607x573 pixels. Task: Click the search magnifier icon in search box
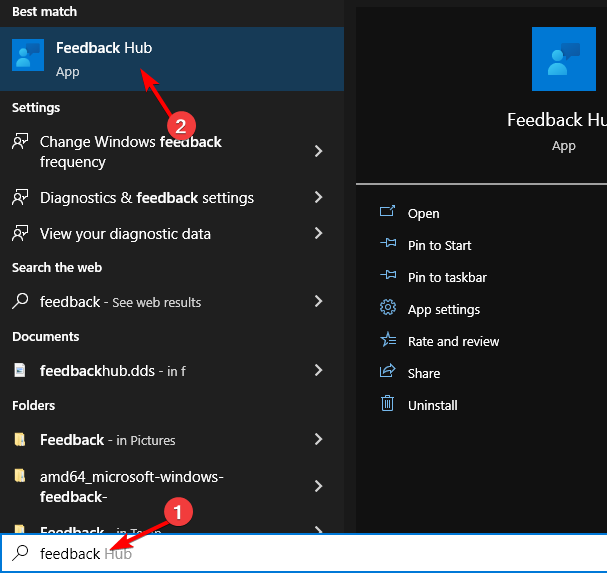pos(20,552)
